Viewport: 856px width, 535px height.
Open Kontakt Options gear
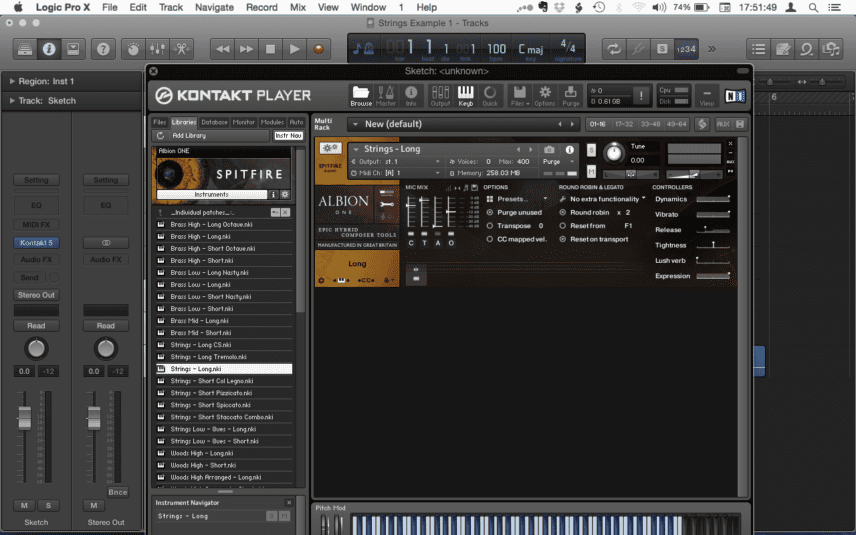click(544, 96)
